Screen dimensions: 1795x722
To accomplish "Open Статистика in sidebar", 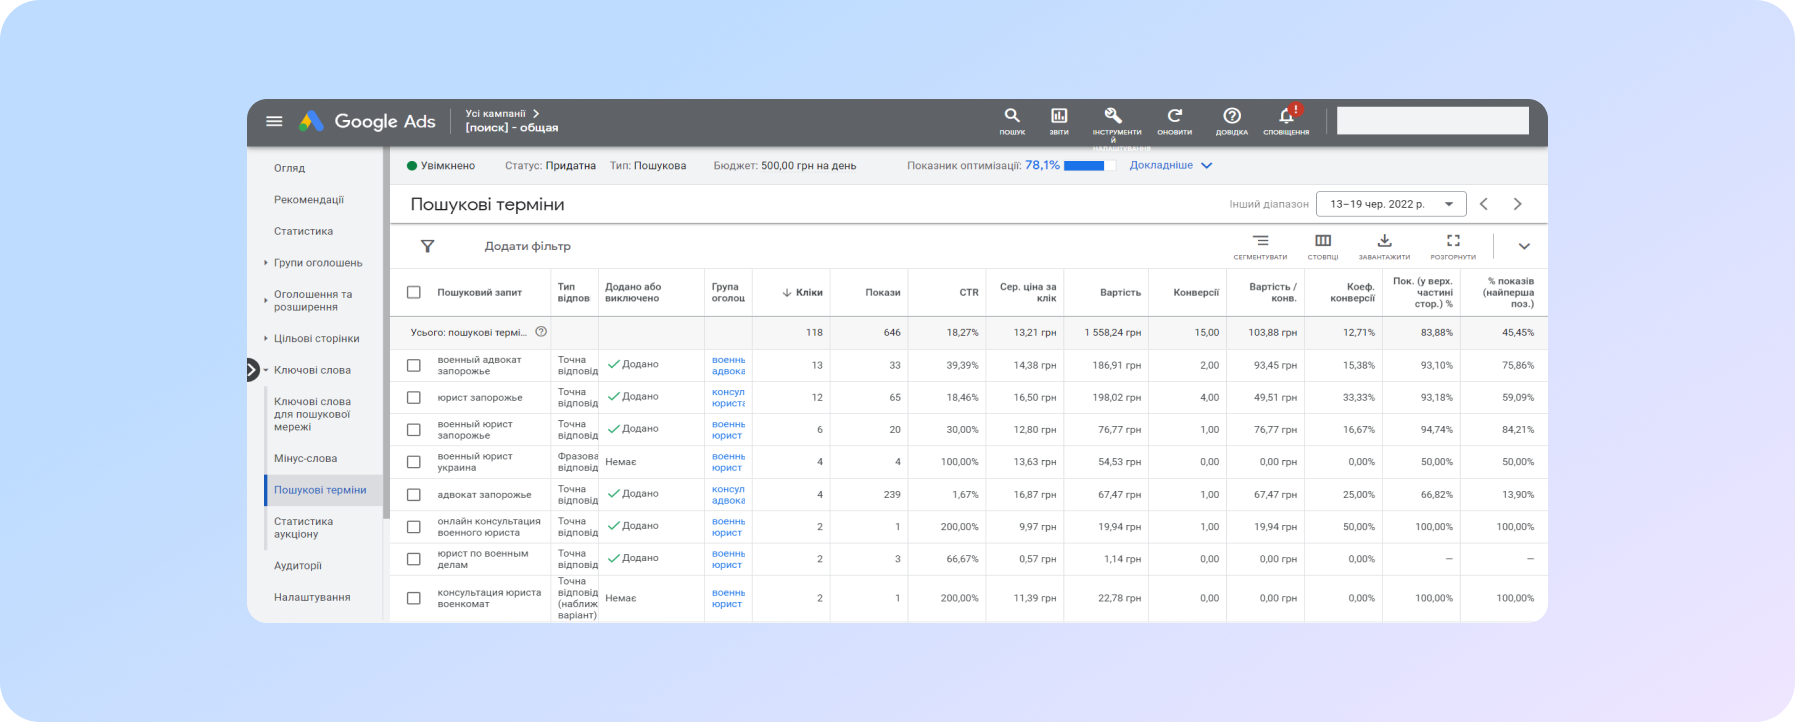I will click(x=303, y=231).
